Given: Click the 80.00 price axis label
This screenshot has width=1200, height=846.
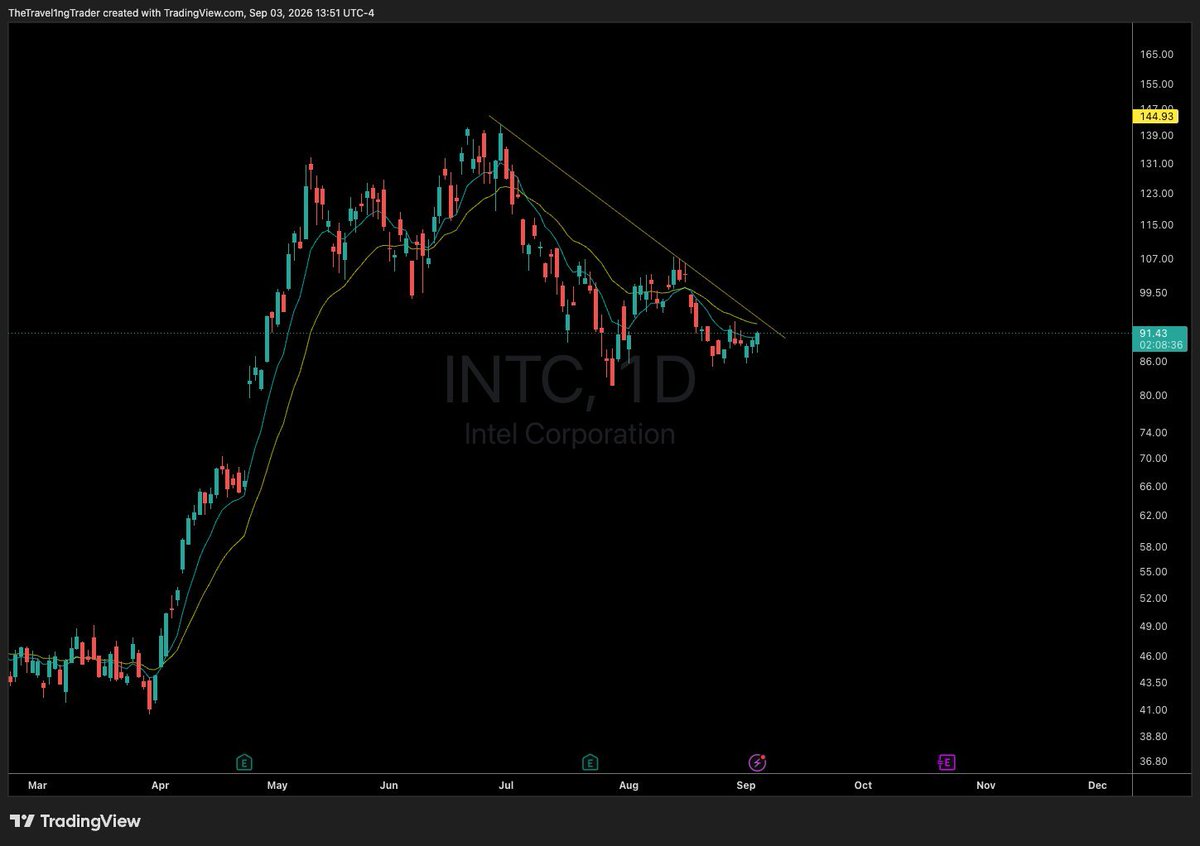Looking at the screenshot, I should (1155, 395).
